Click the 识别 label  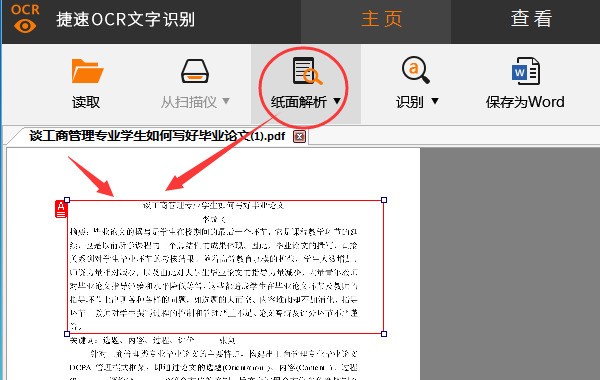(x=409, y=102)
